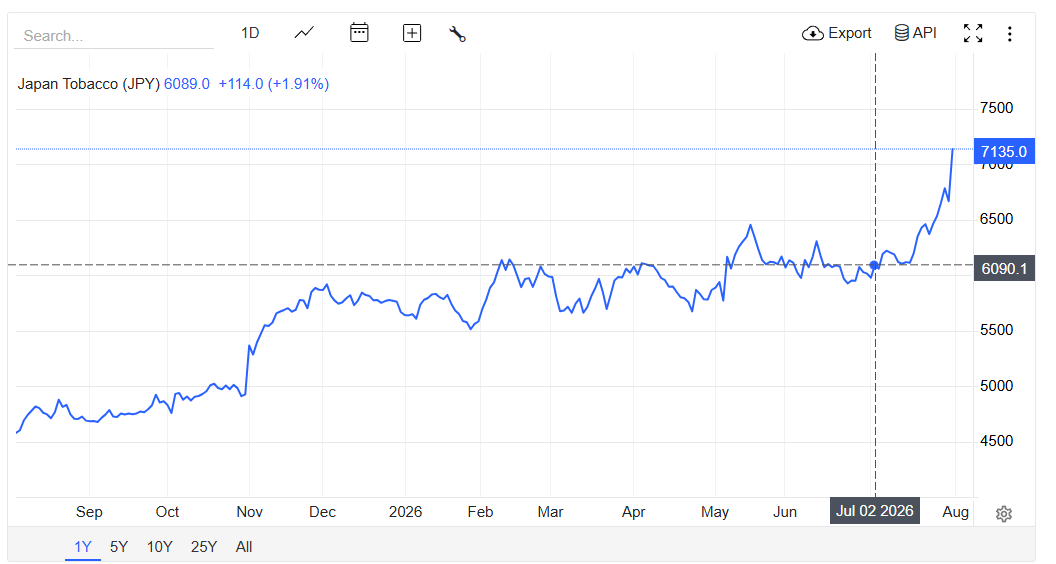Open the 1D interval selector
This screenshot has width=1056, height=564.
point(250,33)
